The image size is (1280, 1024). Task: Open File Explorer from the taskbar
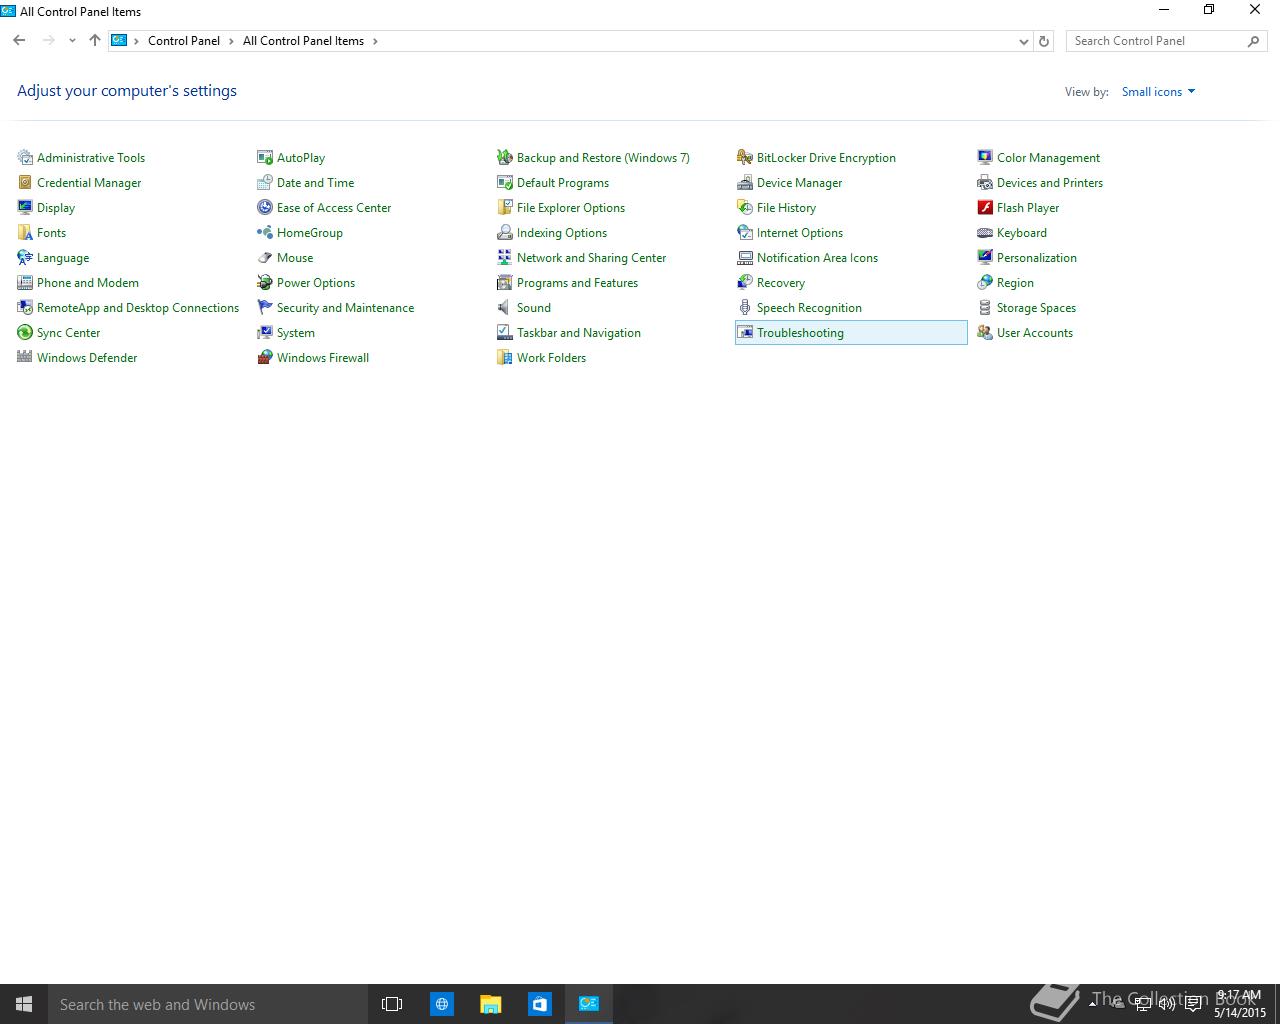[x=490, y=1004]
